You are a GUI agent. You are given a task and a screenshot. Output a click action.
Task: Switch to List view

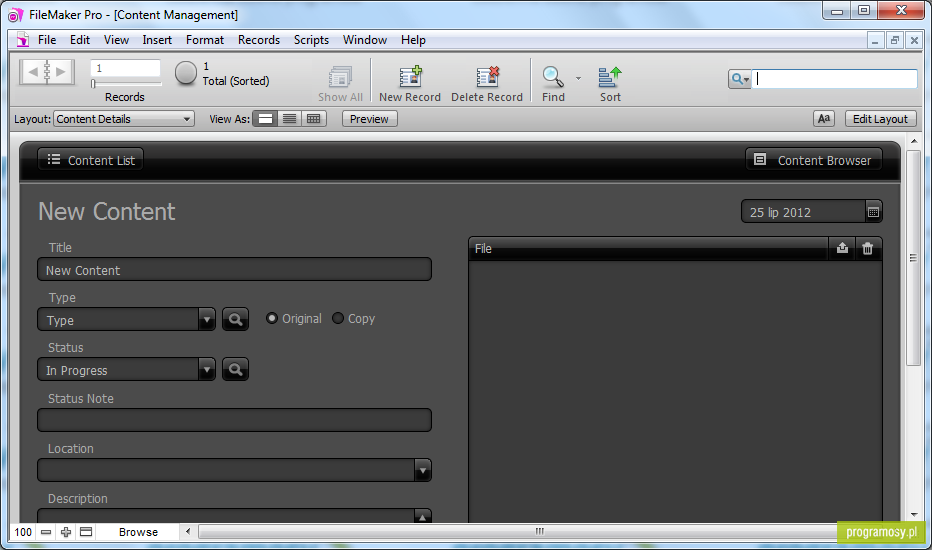(x=289, y=119)
